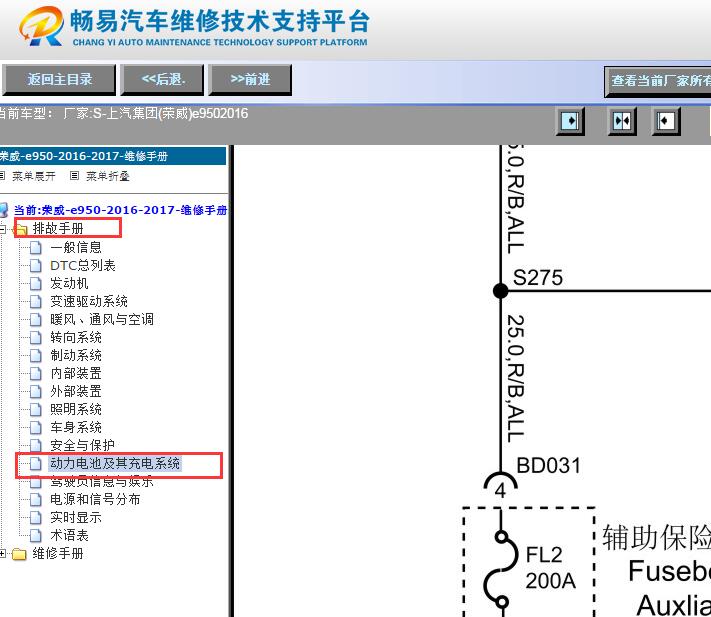Open the DTC总列表 tree entry
The image size is (711, 617).
(83, 265)
